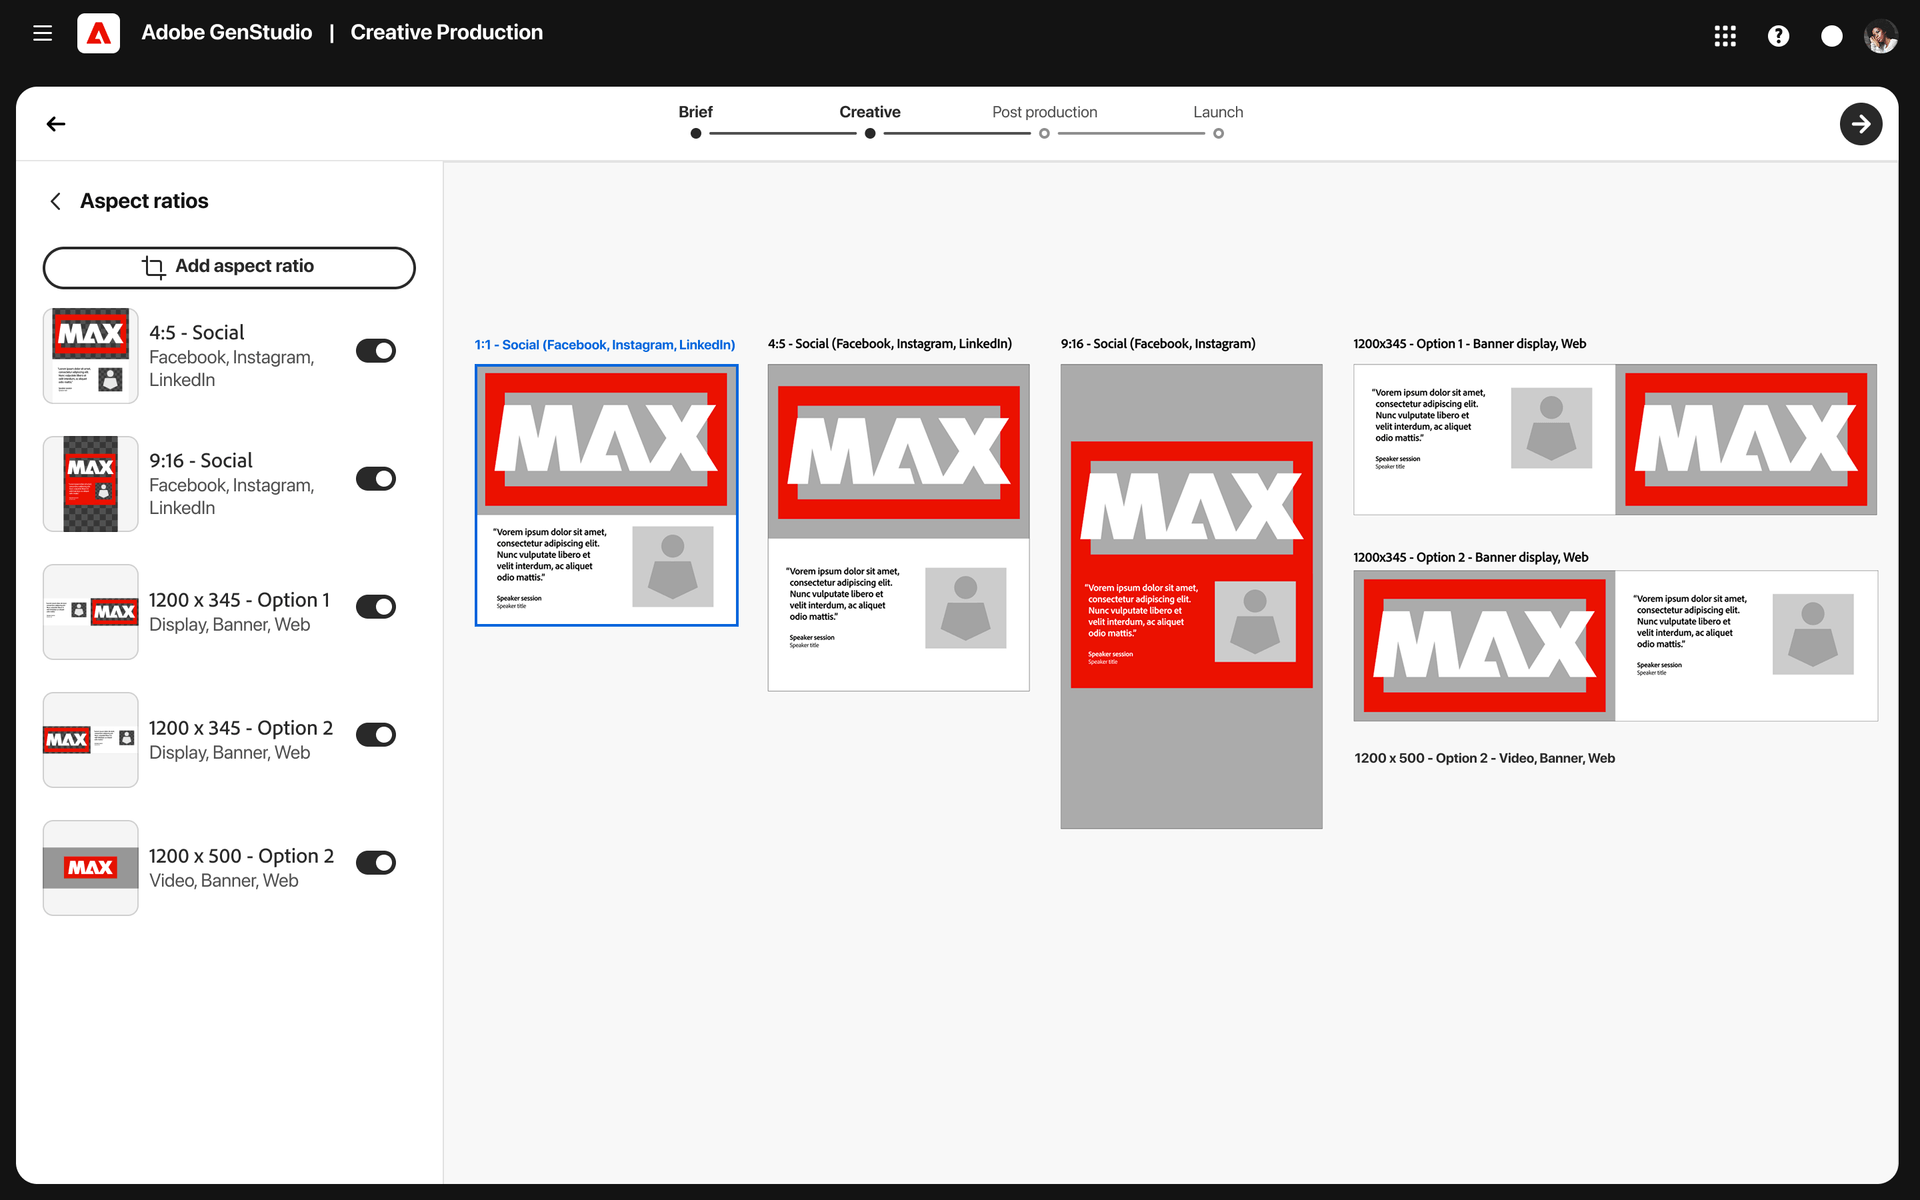Disable 1200 x 345 - Option 2 switch
The width and height of the screenshot is (1920, 1200).
coord(376,735)
